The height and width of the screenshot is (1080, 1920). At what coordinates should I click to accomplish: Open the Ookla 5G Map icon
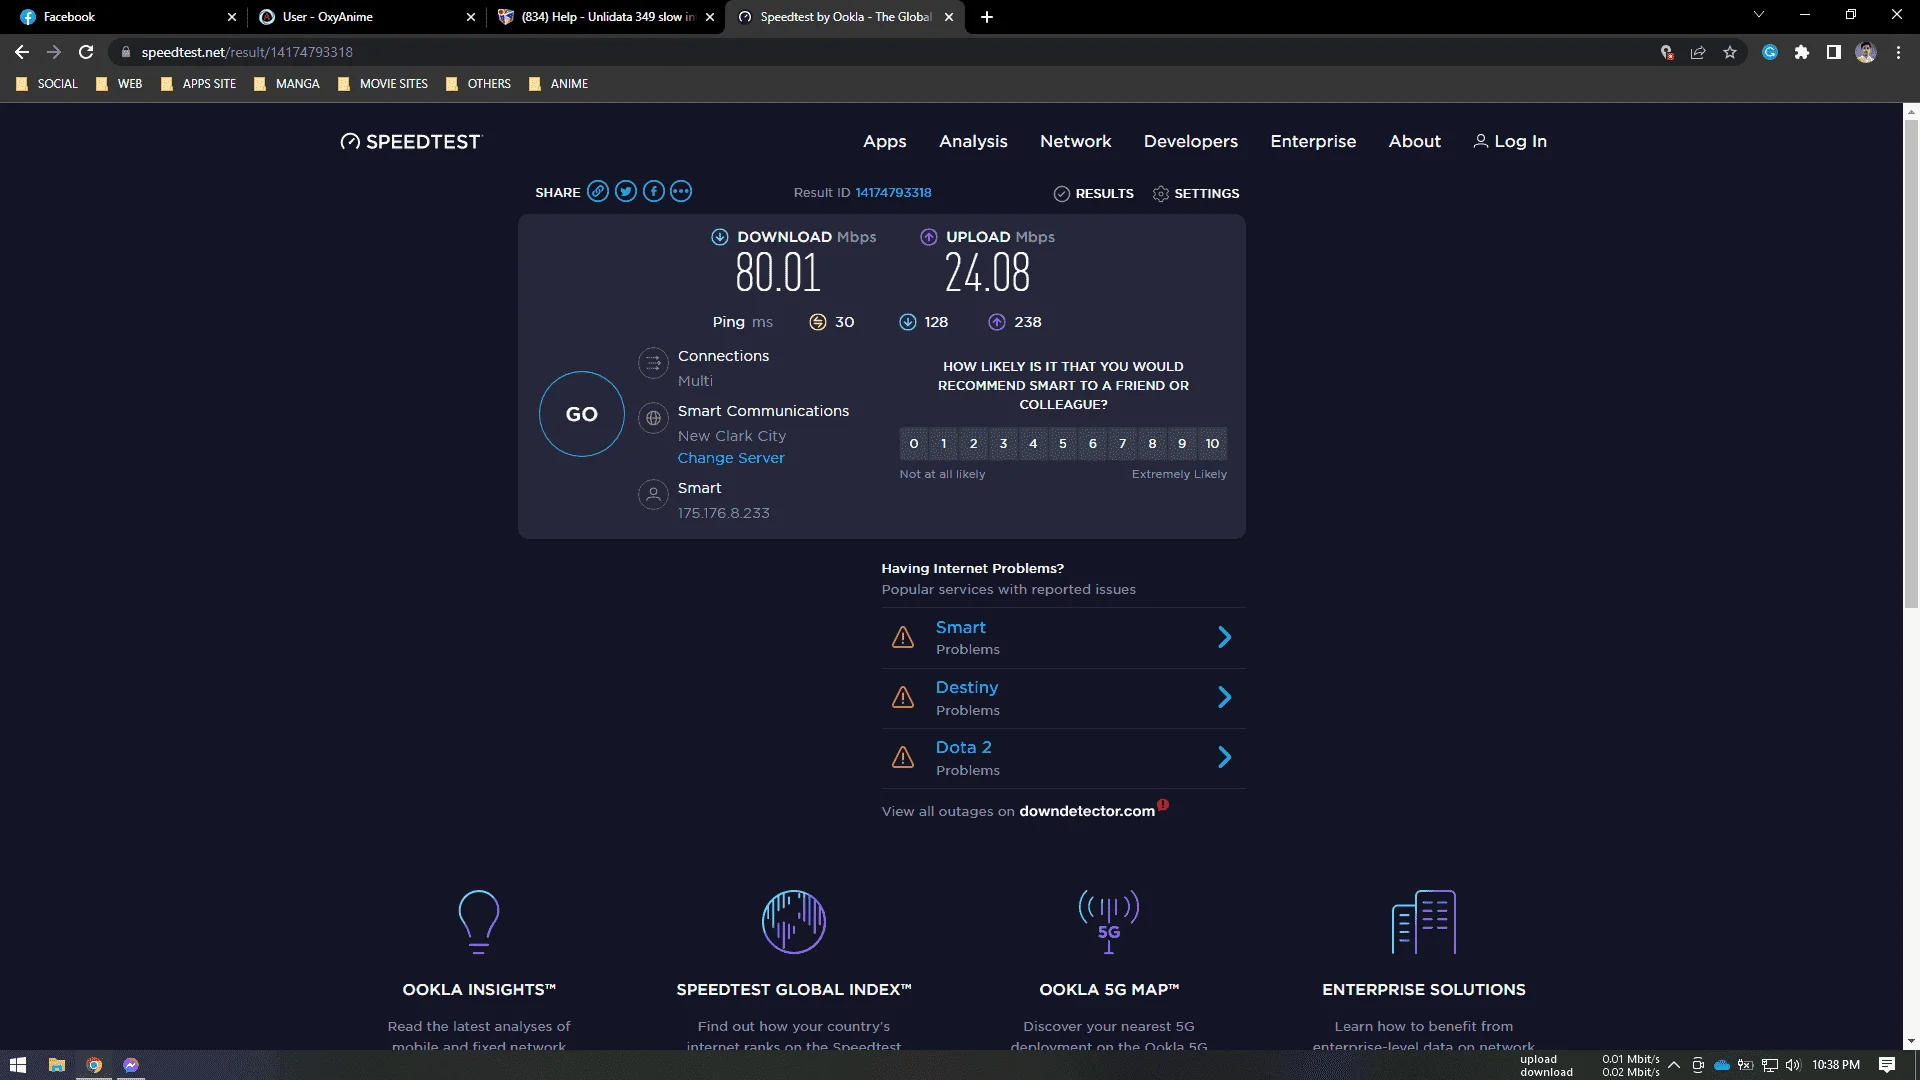pyautogui.click(x=1109, y=922)
